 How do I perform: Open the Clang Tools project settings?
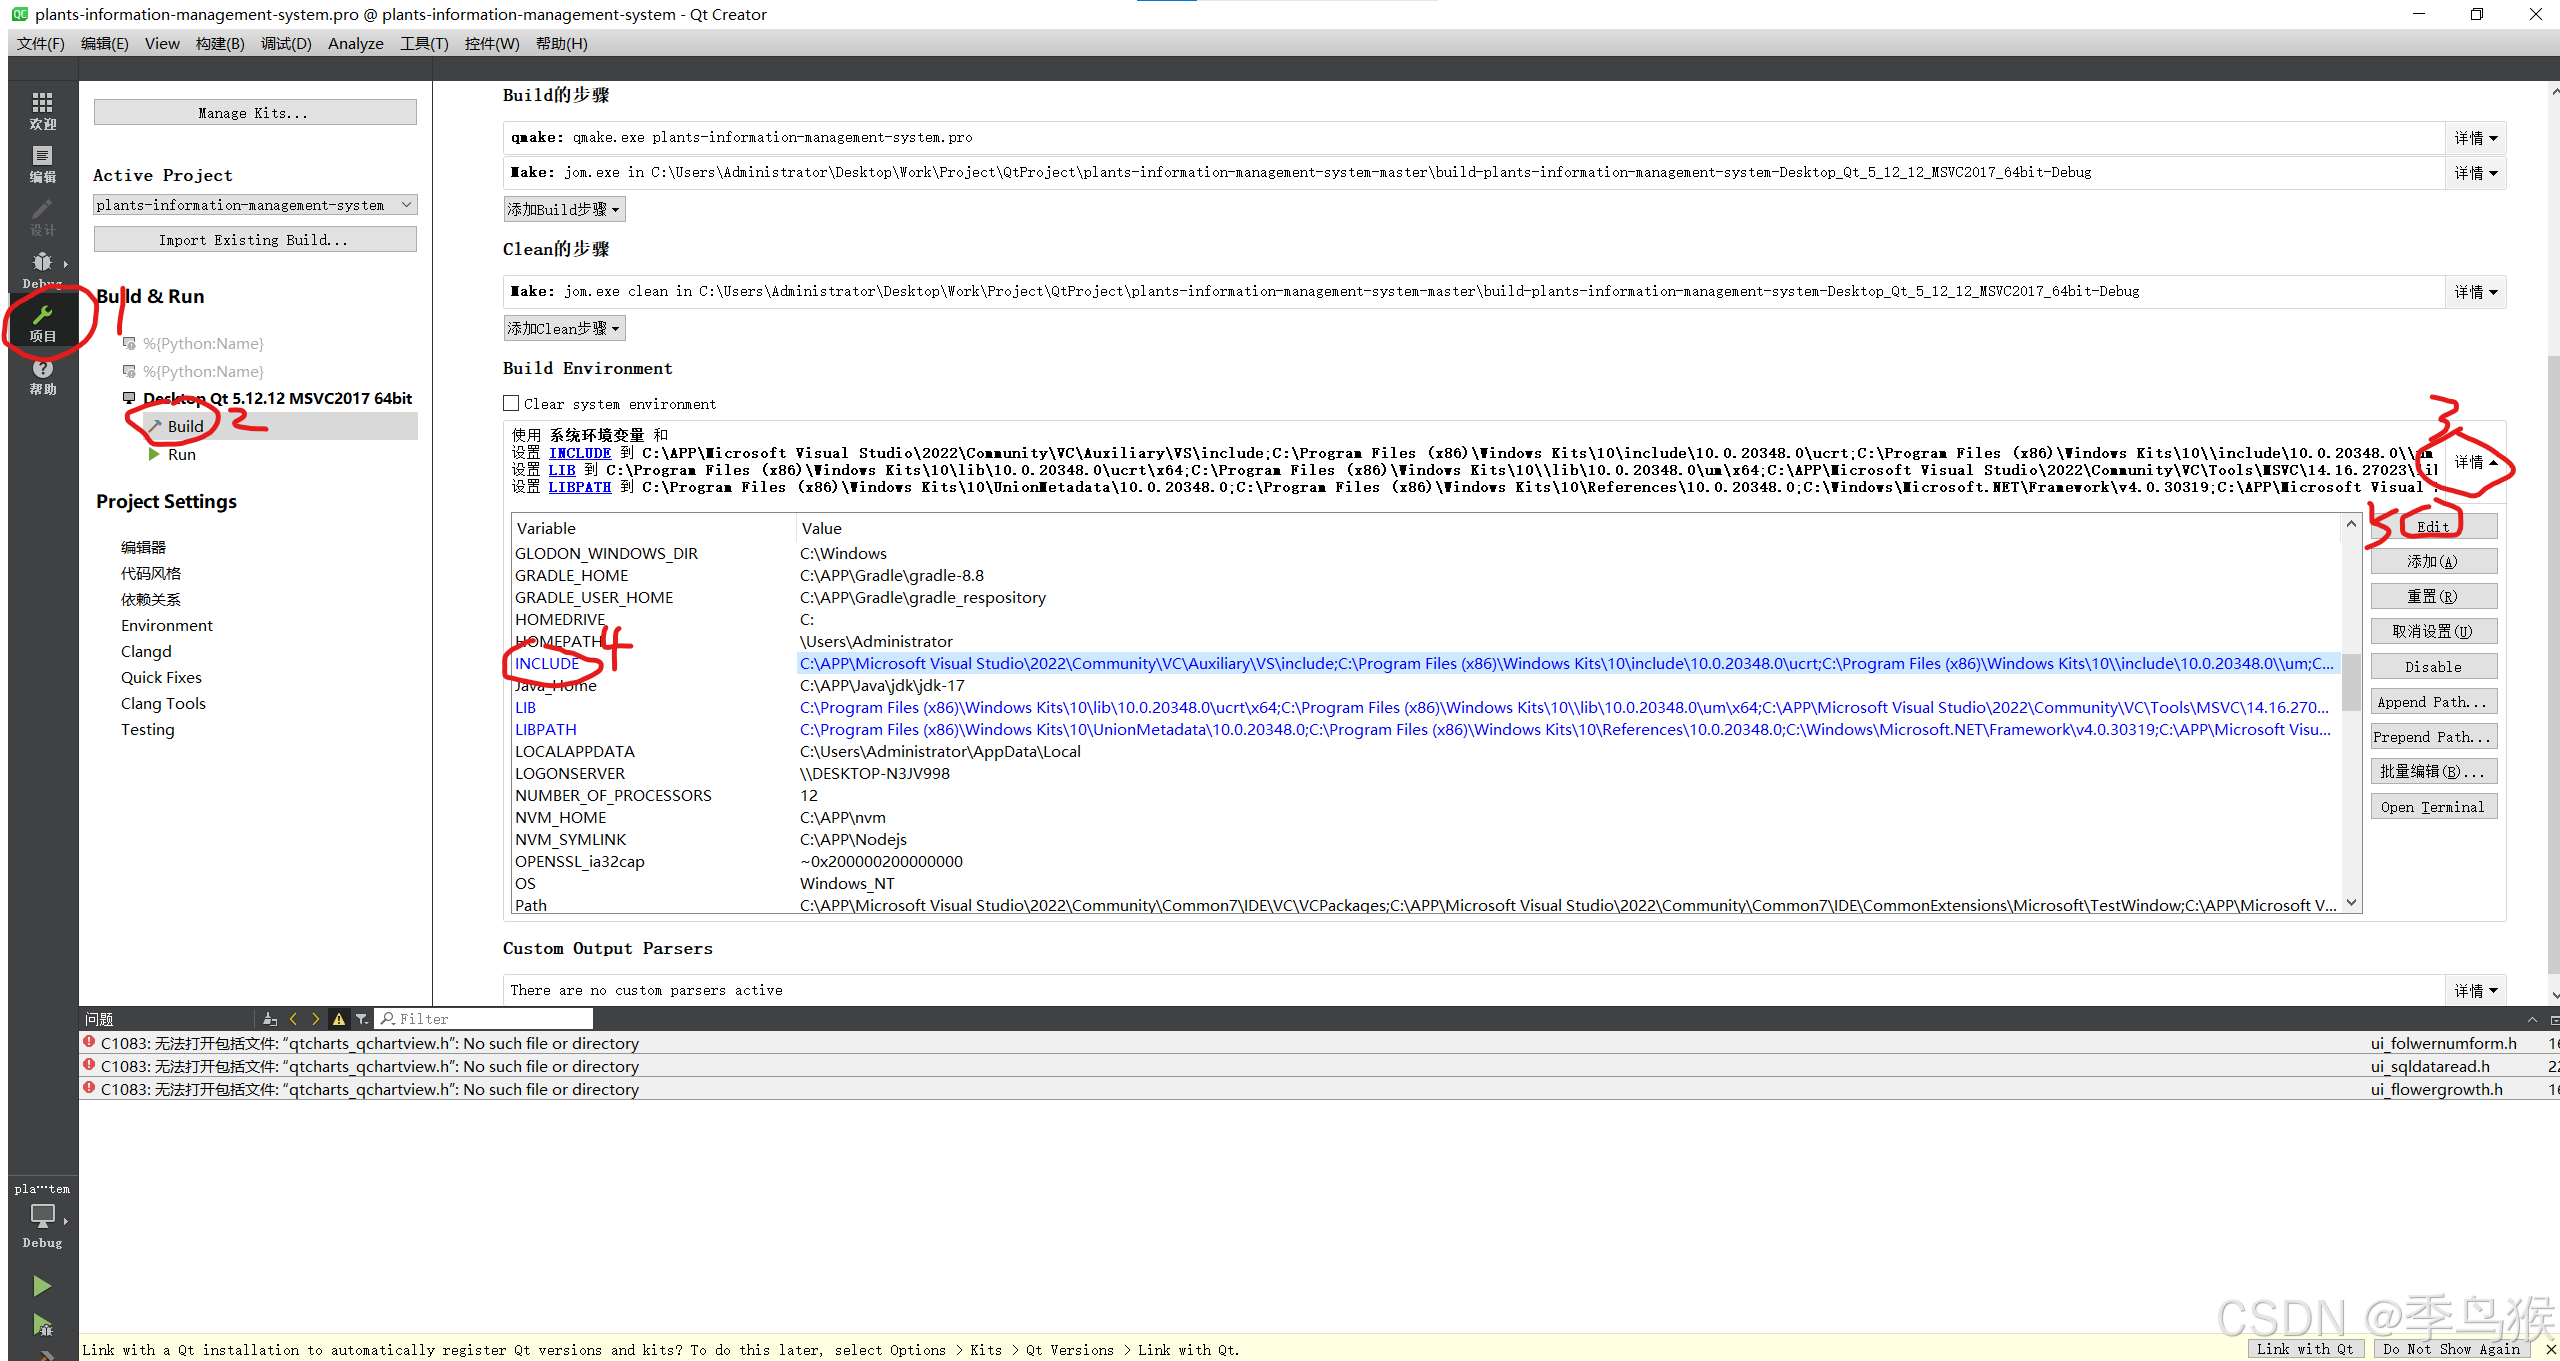(163, 703)
